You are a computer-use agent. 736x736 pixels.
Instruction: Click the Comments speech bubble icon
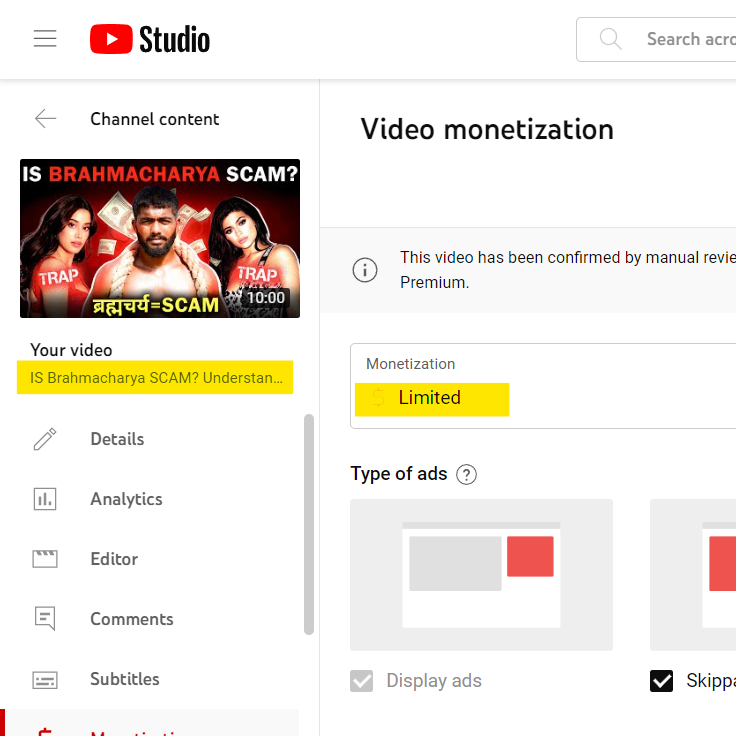[45, 619]
